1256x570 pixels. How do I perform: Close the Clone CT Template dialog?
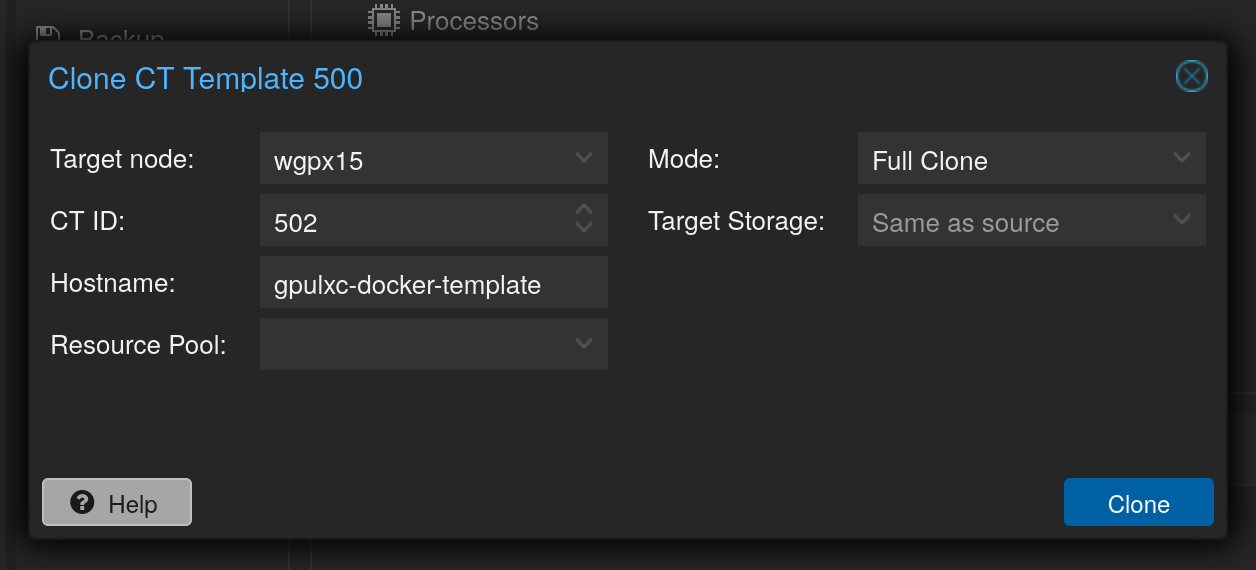[x=1191, y=77]
